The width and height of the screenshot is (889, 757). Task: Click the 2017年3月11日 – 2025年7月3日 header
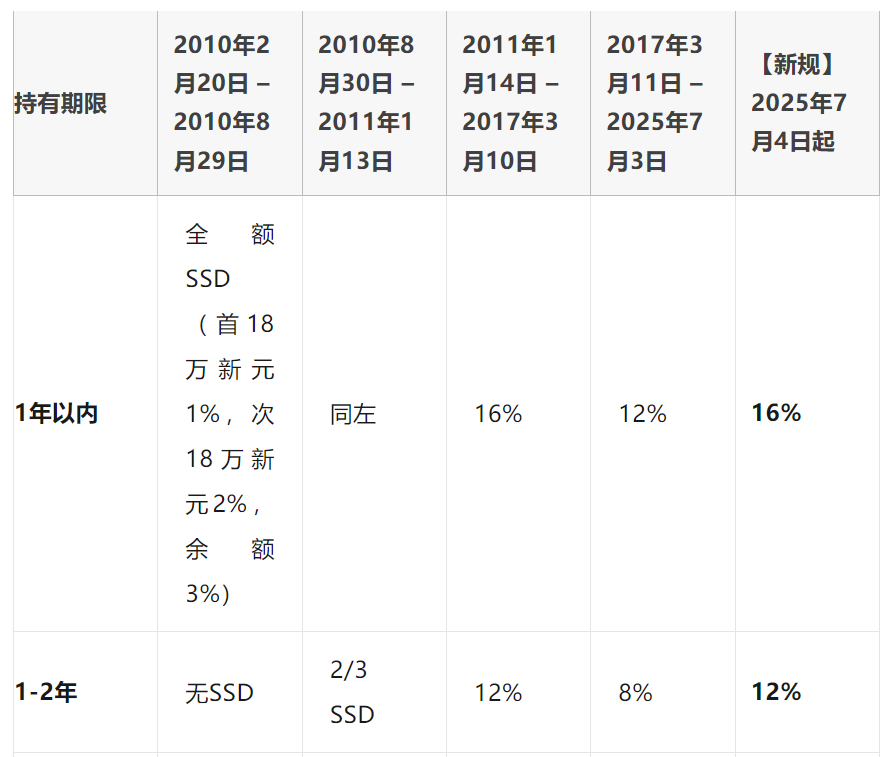pos(655,103)
